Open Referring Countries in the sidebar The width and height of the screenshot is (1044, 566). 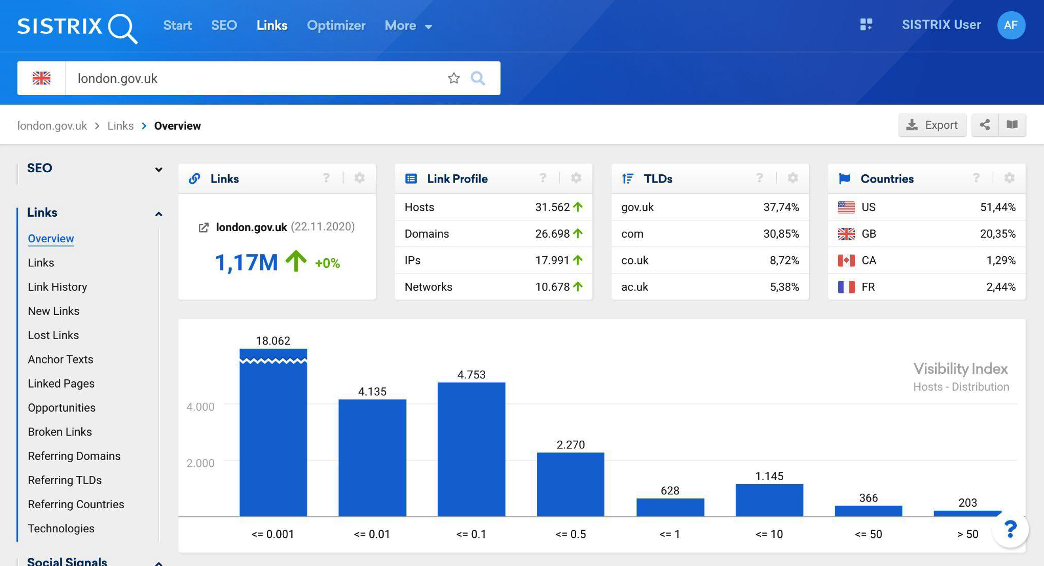76,504
